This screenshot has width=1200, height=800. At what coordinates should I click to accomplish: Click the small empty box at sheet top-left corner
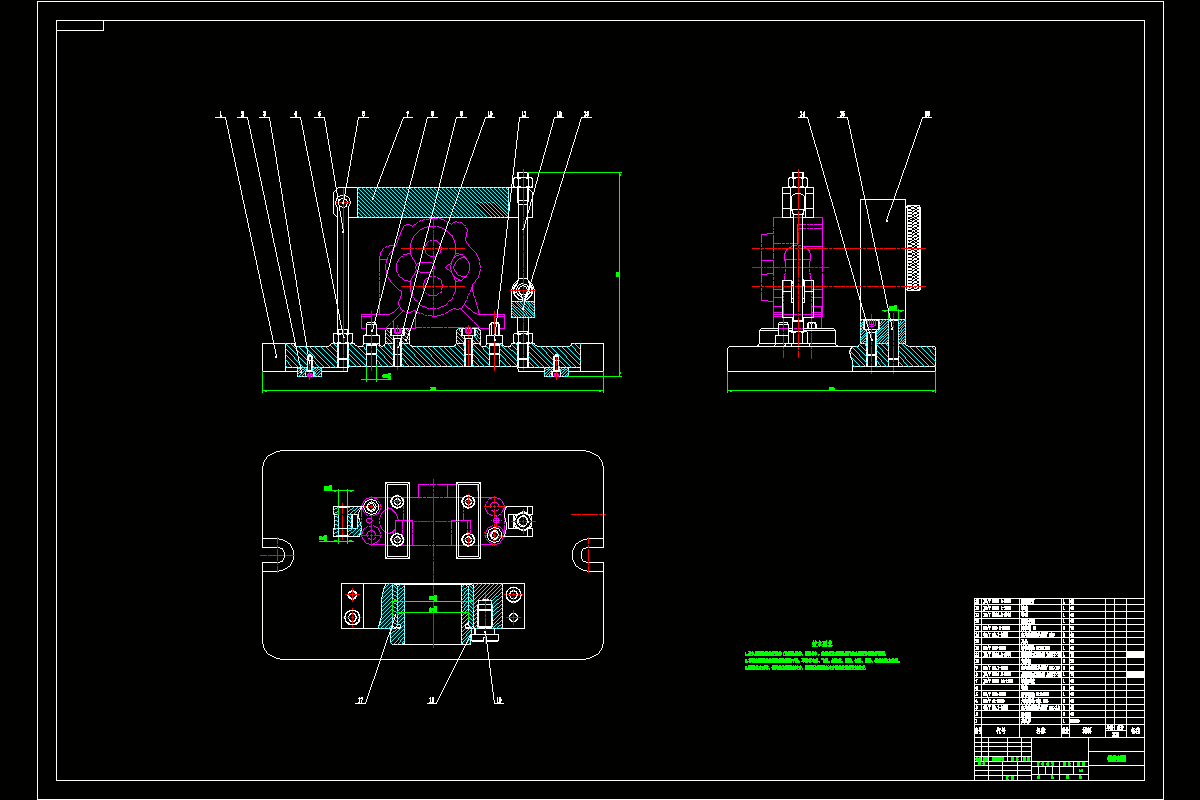pos(80,26)
